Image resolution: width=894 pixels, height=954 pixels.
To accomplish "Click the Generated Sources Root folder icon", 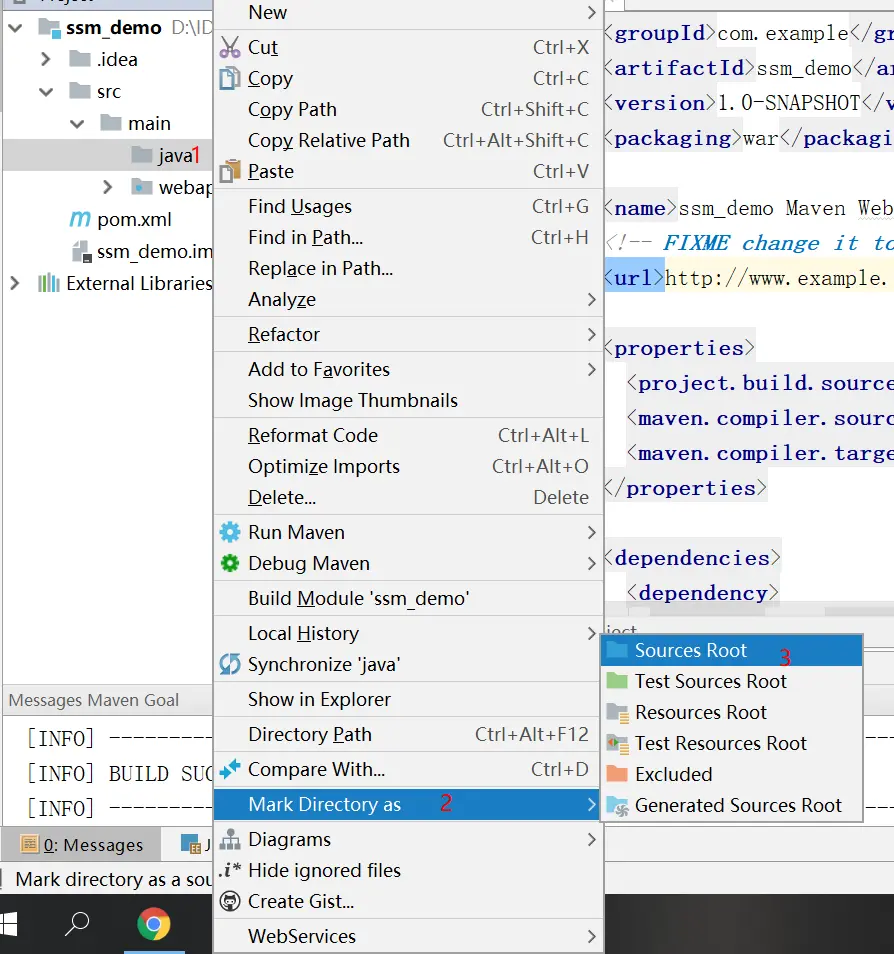I will [x=618, y=806].
